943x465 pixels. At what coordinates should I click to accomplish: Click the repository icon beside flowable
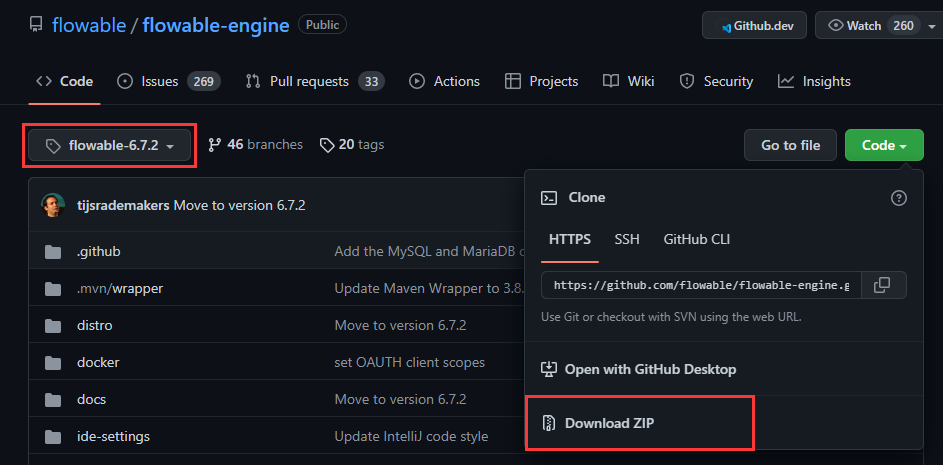coord(36,25)
